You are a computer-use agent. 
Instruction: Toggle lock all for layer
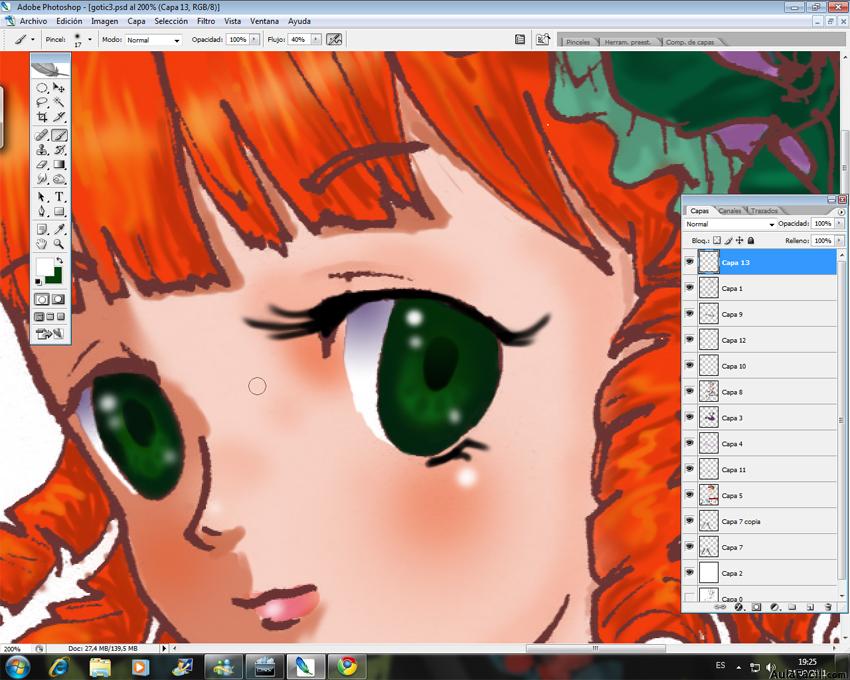pos(751,240)
